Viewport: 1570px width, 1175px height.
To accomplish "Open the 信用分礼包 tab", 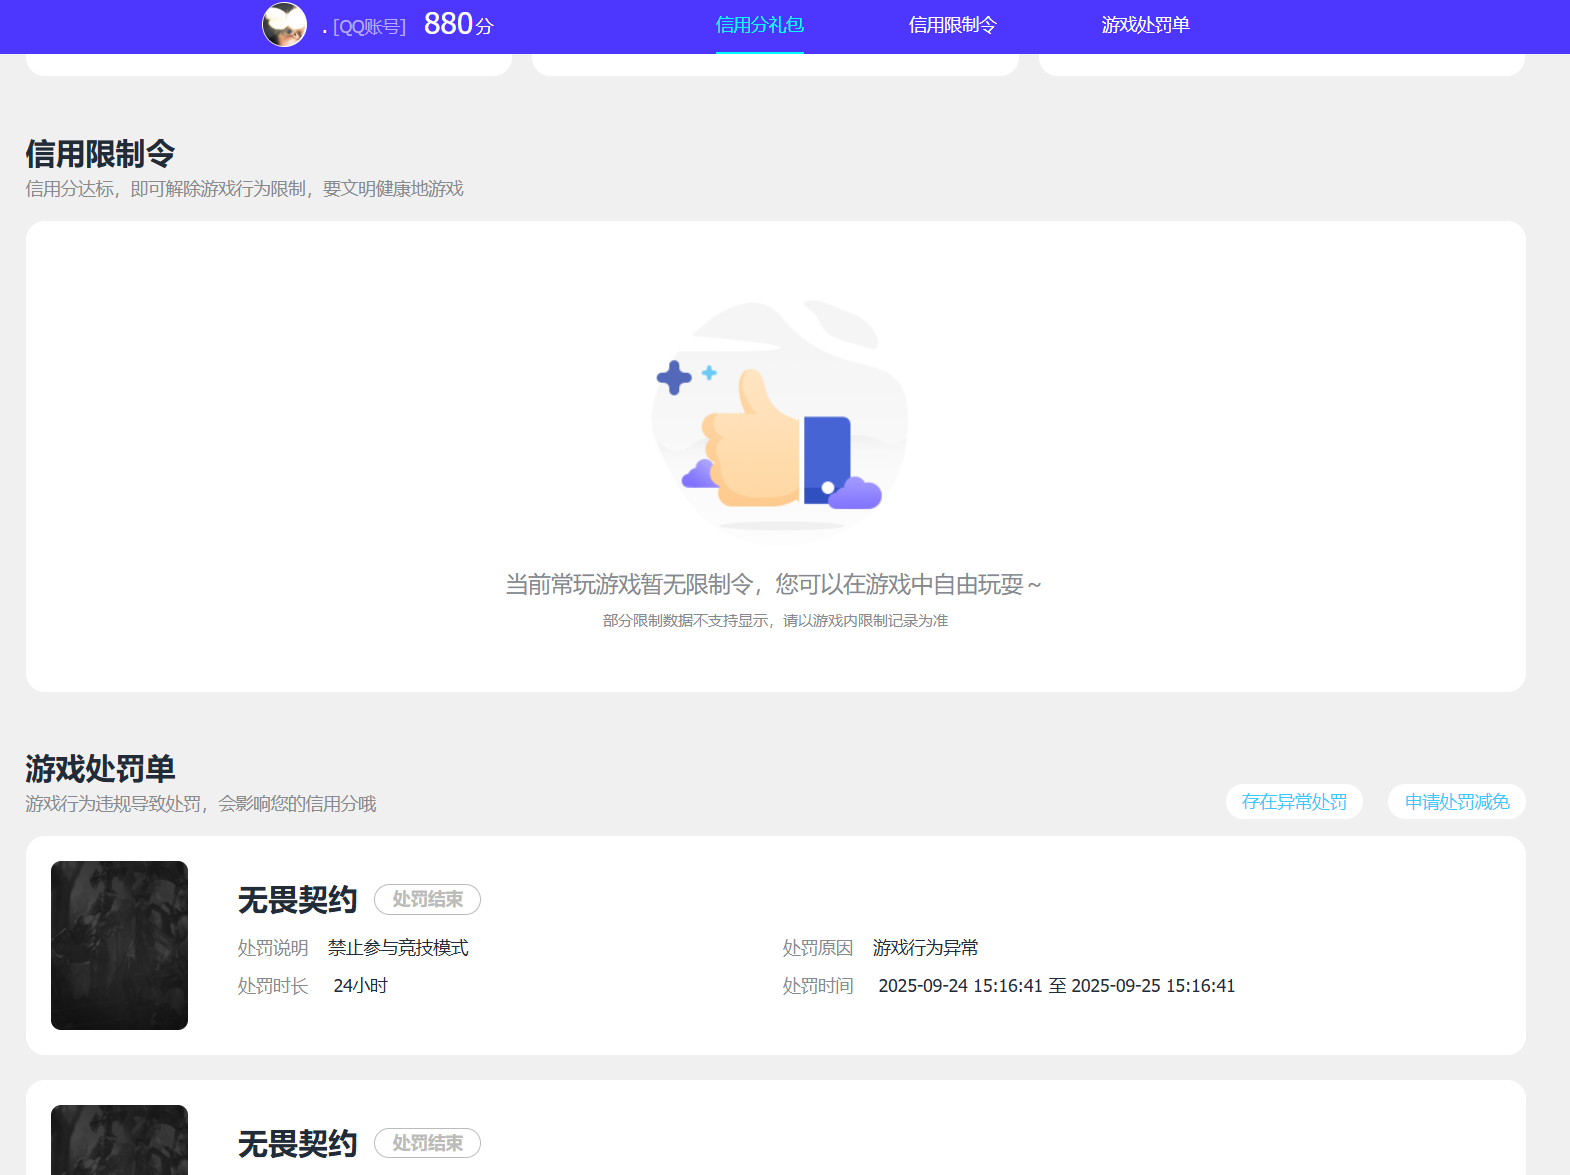I will click(x=760, y=25).
